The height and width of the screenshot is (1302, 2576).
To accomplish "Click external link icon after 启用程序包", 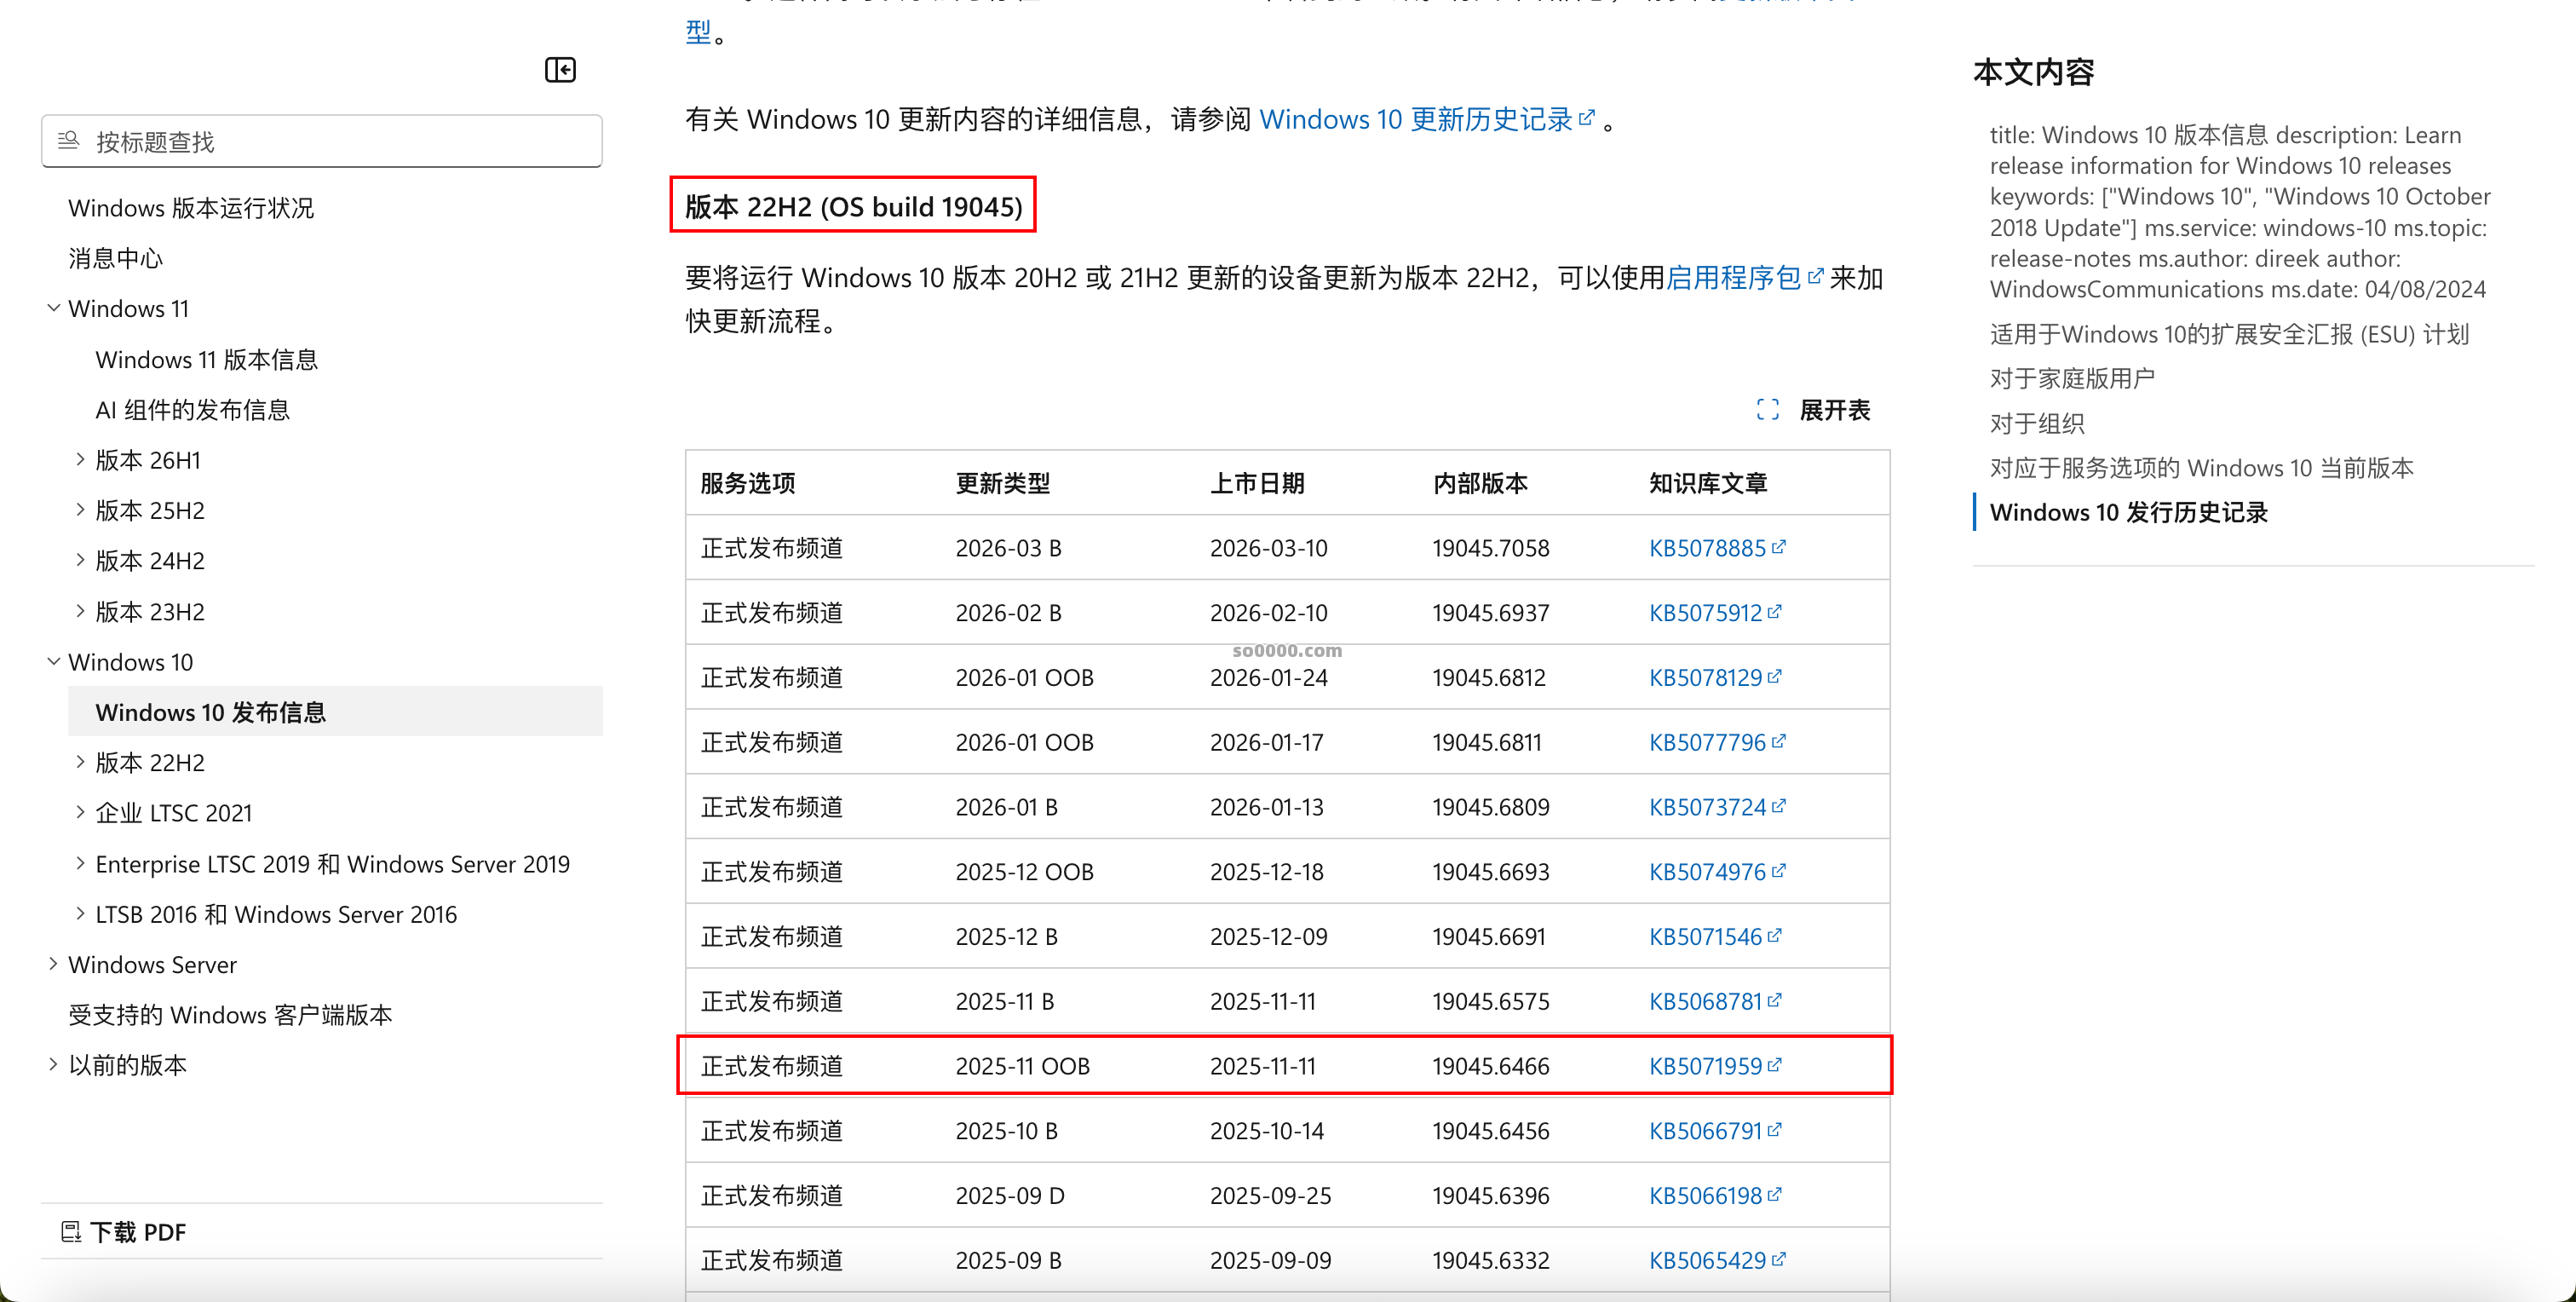I will click(x=1815, y=276).
